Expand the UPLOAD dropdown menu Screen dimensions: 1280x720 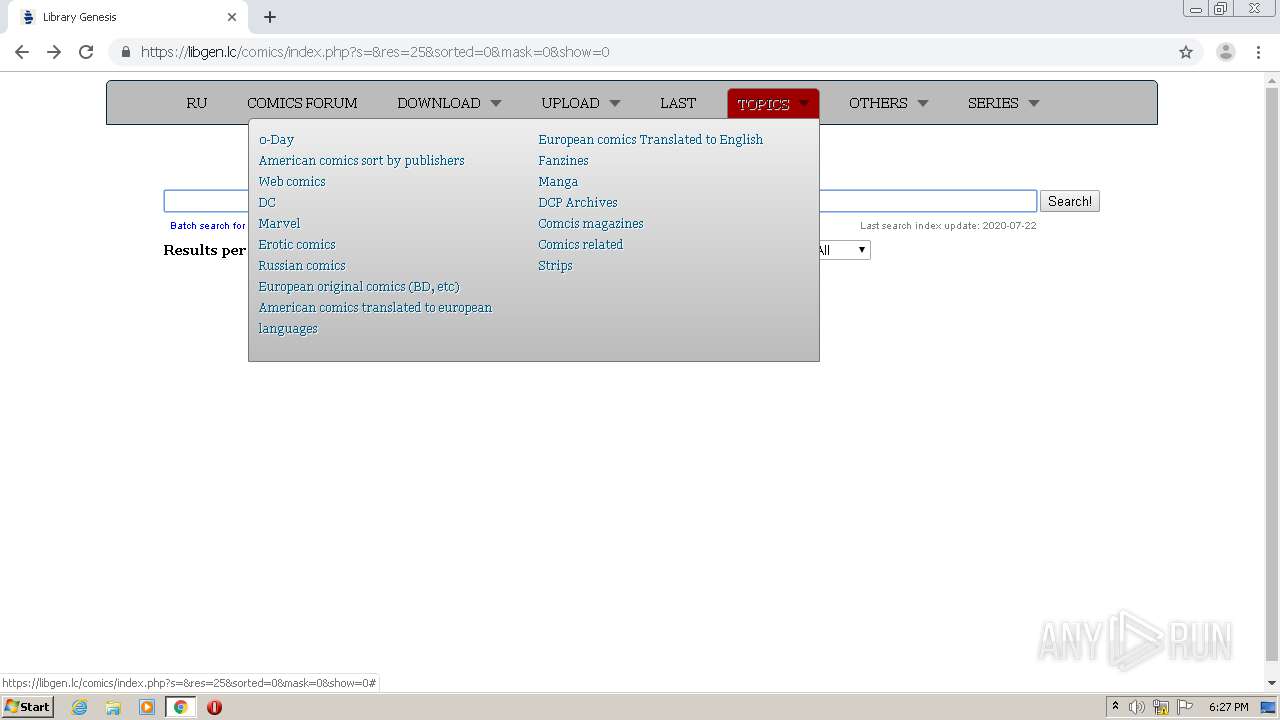click(x=581, y=103)
